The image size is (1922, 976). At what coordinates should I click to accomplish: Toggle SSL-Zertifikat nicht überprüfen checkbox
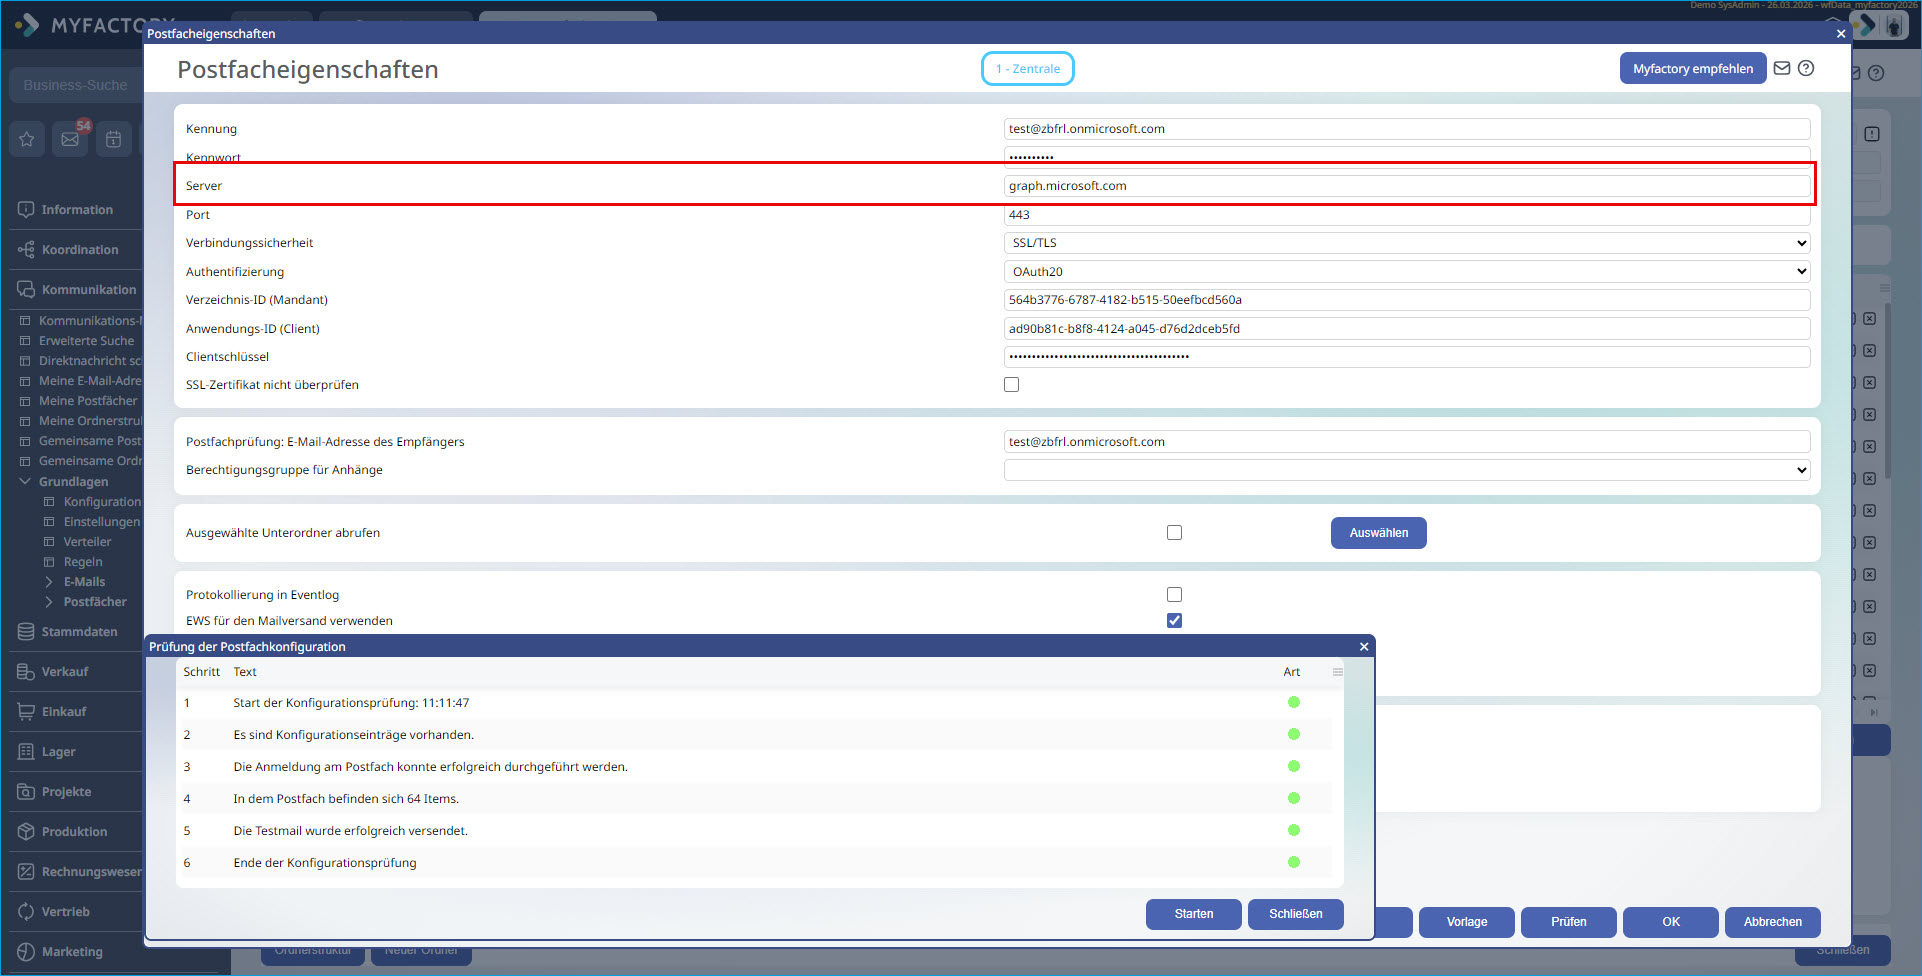click(x=1012, y=385)
